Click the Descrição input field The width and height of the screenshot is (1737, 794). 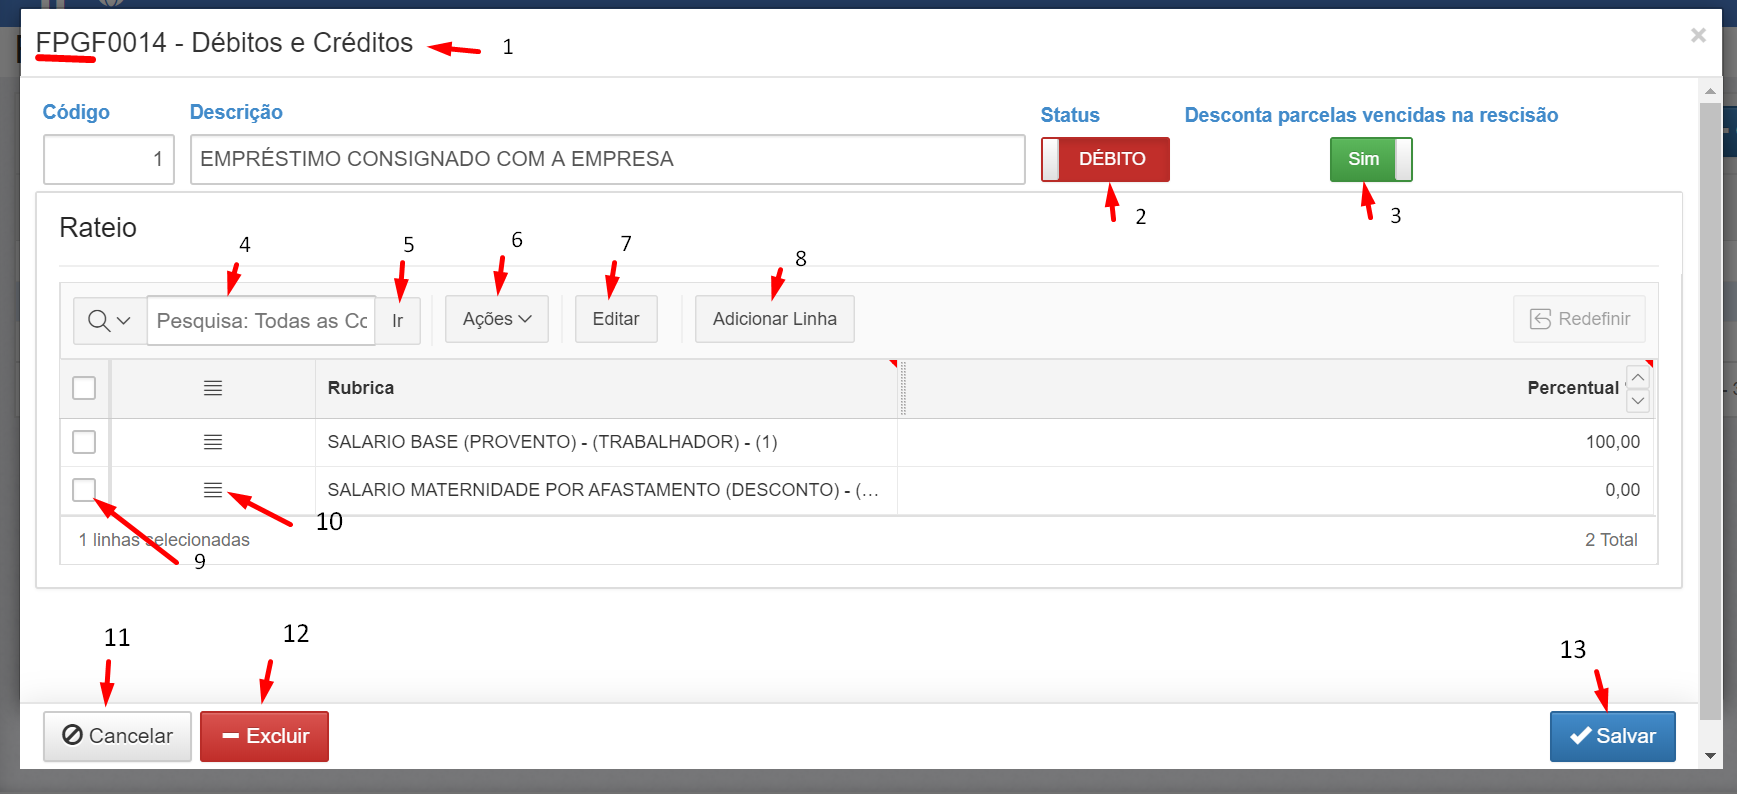coord(608,159)
